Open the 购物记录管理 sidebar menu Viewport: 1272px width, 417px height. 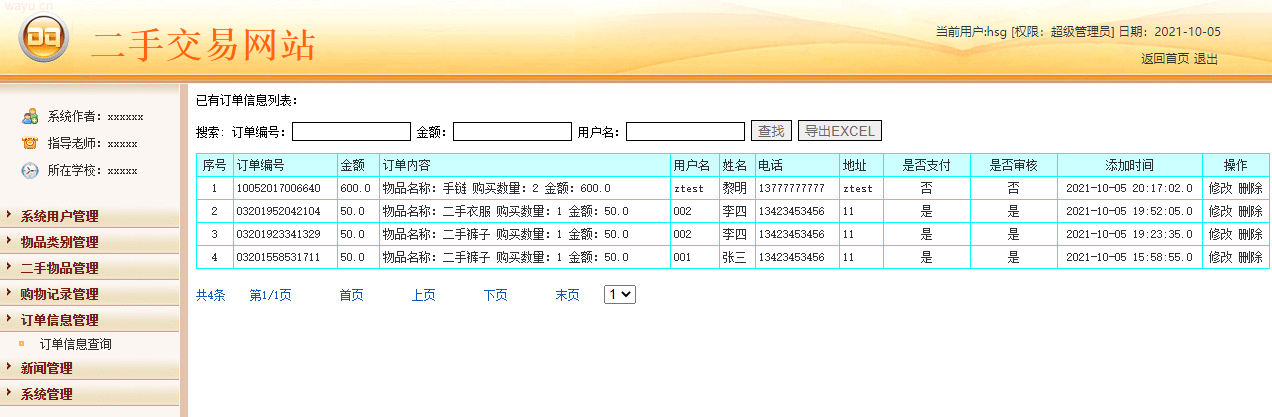[60, 294]
